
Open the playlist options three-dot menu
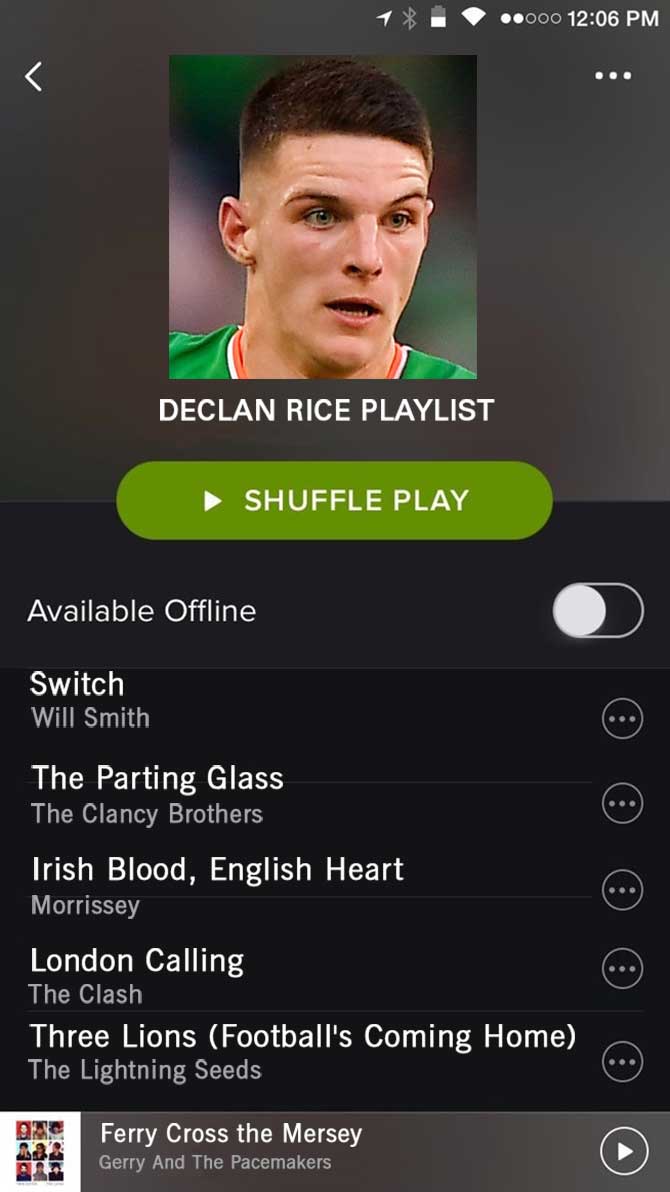[613, 75]
